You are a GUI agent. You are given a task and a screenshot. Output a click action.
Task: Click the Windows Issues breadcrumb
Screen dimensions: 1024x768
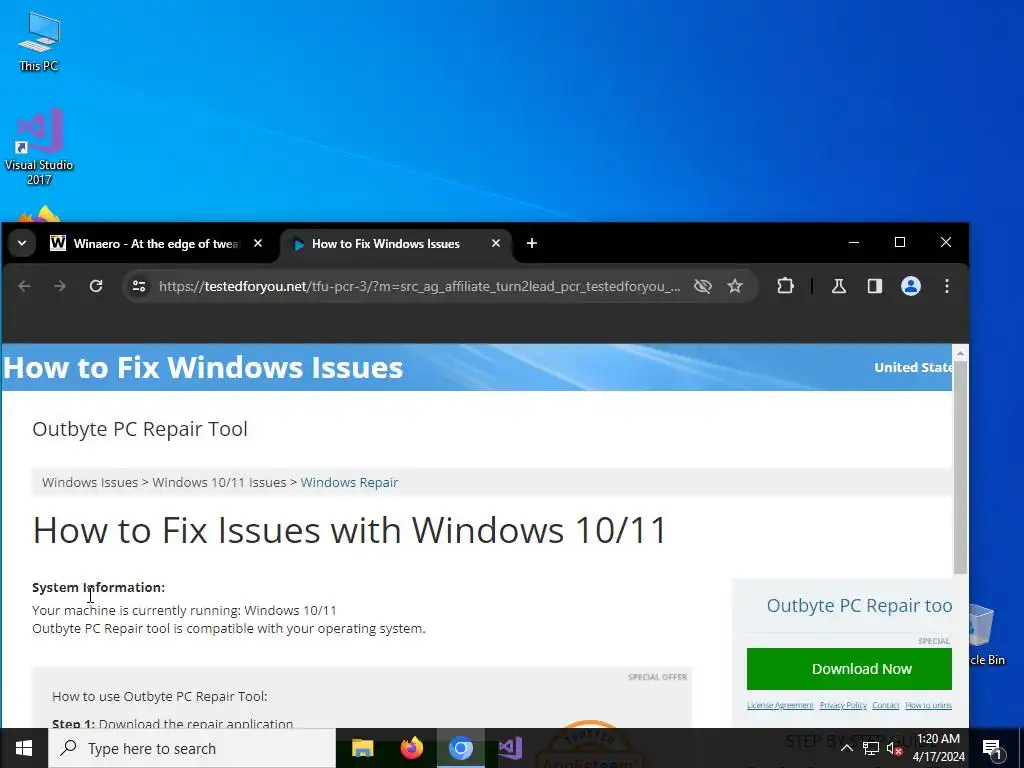pyautogui.click(x=90, y=483)
